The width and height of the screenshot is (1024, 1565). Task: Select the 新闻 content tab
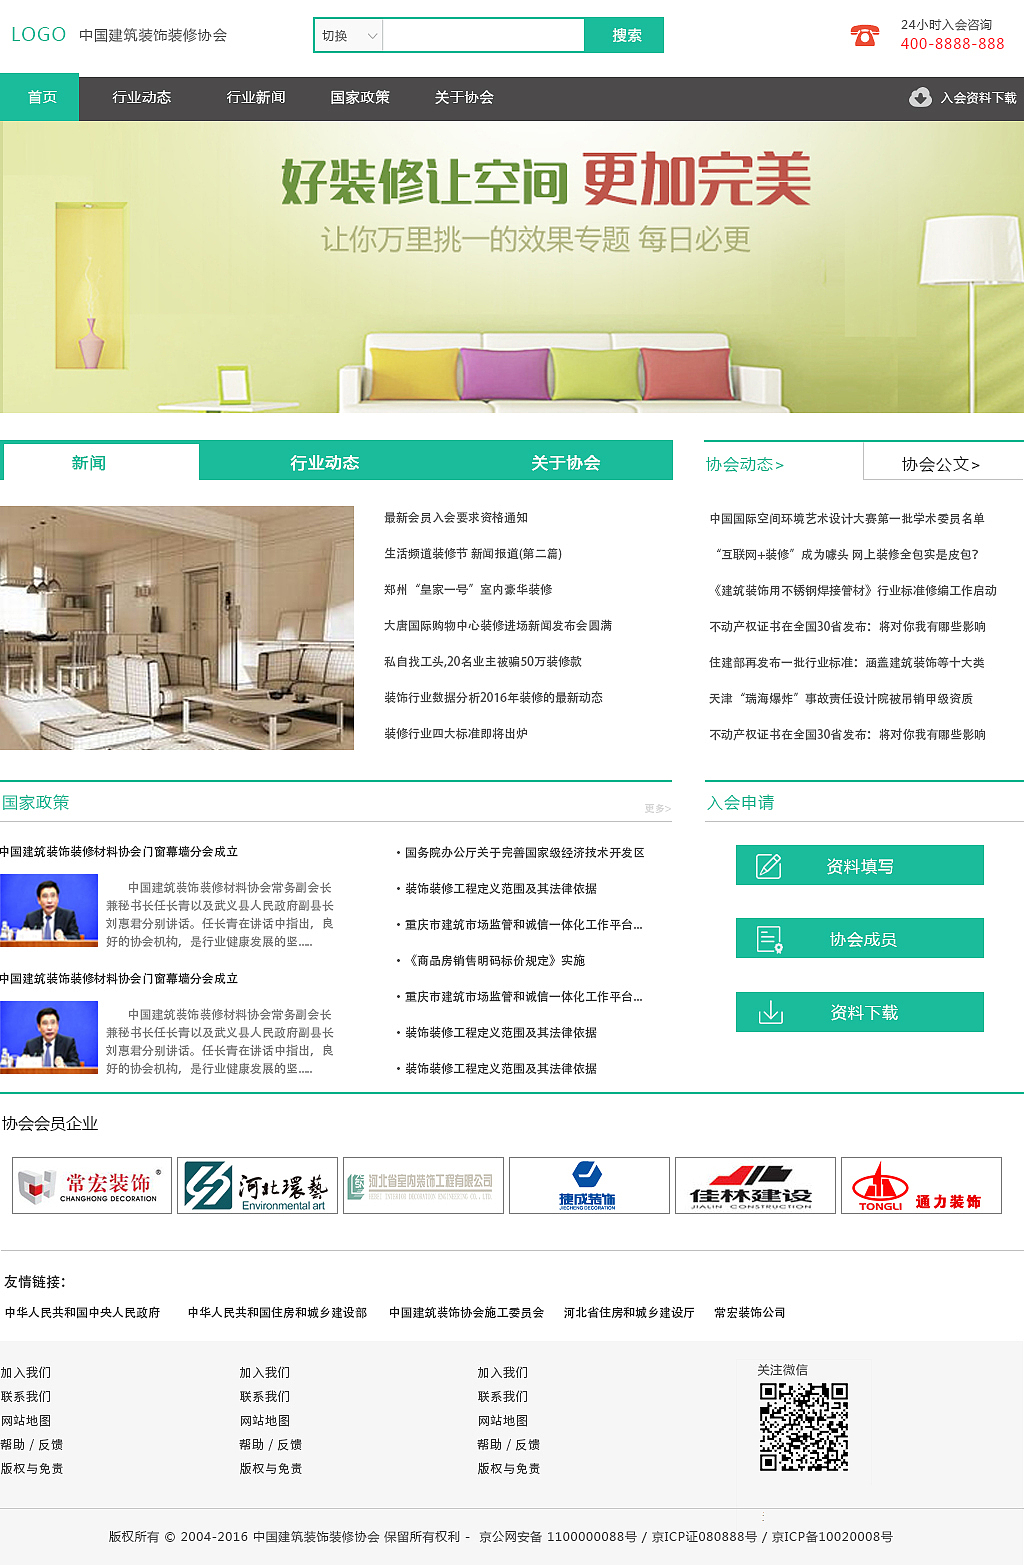pyautogui.click(x=100, y=462)
